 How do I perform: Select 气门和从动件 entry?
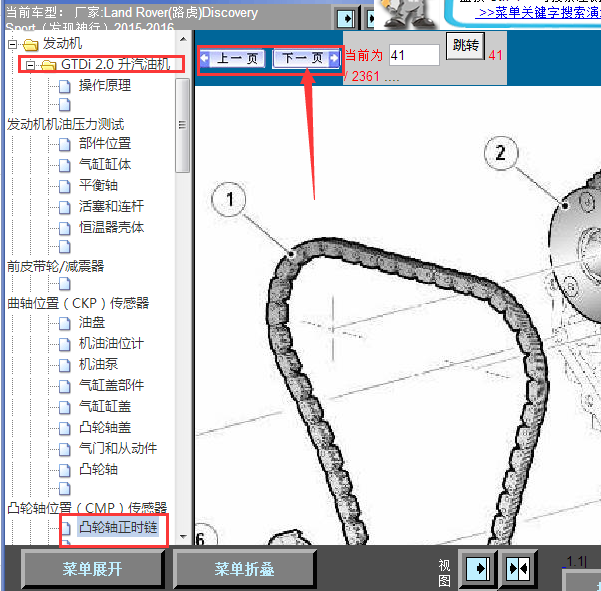coord(118,448)
